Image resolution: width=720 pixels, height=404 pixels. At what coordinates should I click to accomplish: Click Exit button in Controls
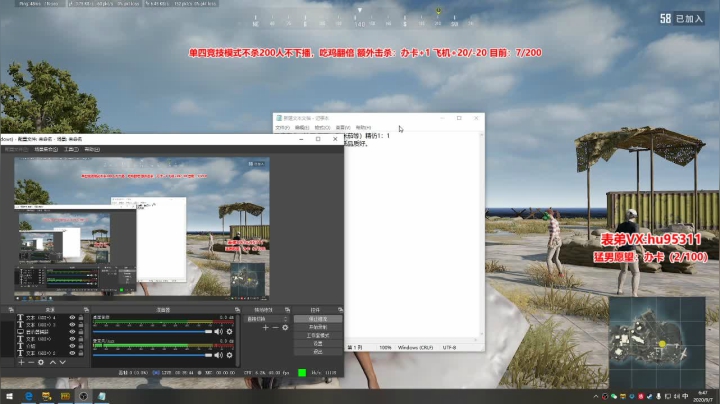click(318, 352)
